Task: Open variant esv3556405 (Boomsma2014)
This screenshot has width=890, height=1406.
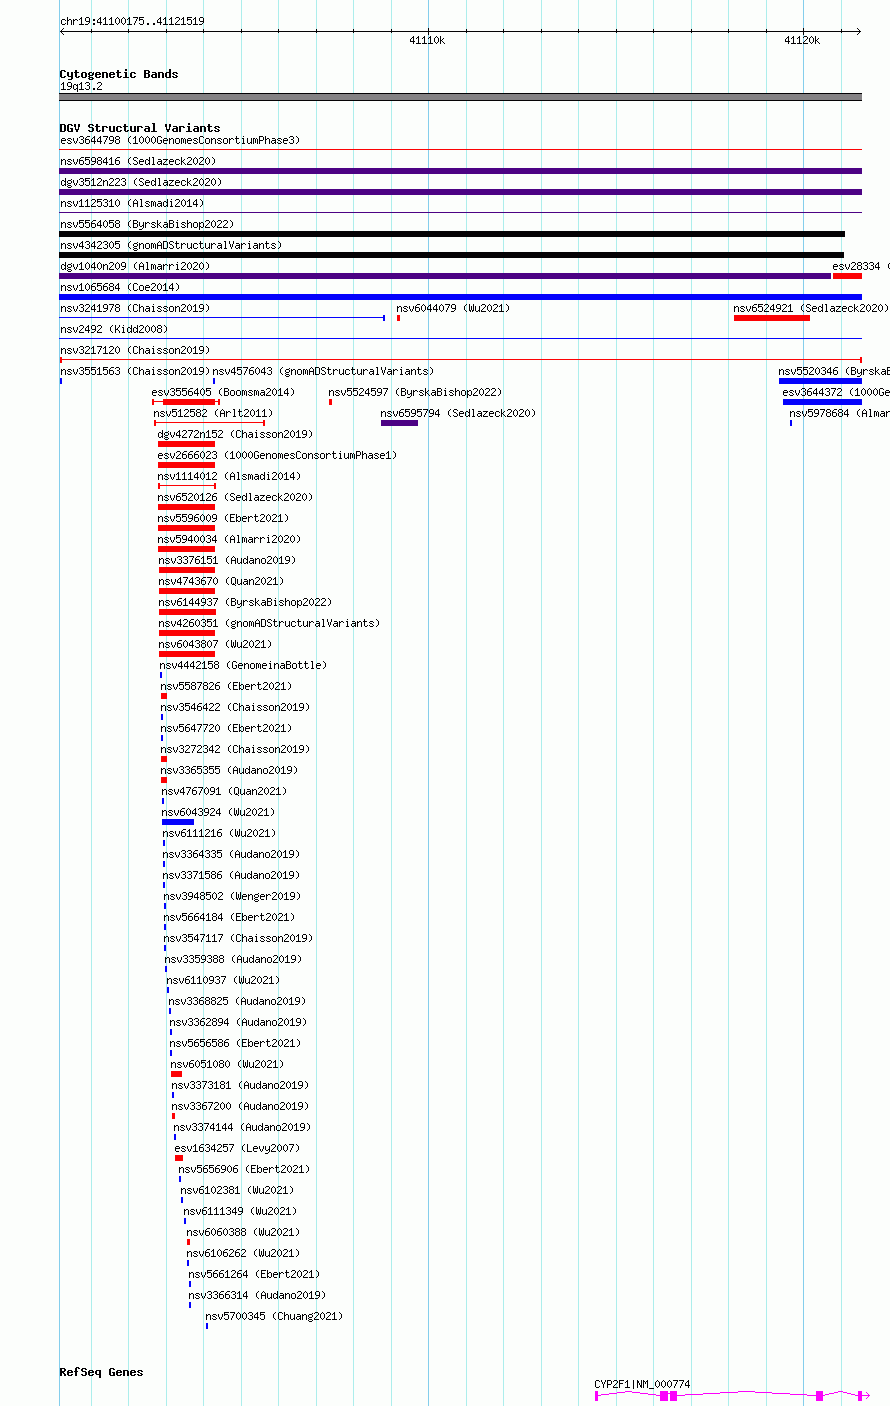Action: click(223, 392)
